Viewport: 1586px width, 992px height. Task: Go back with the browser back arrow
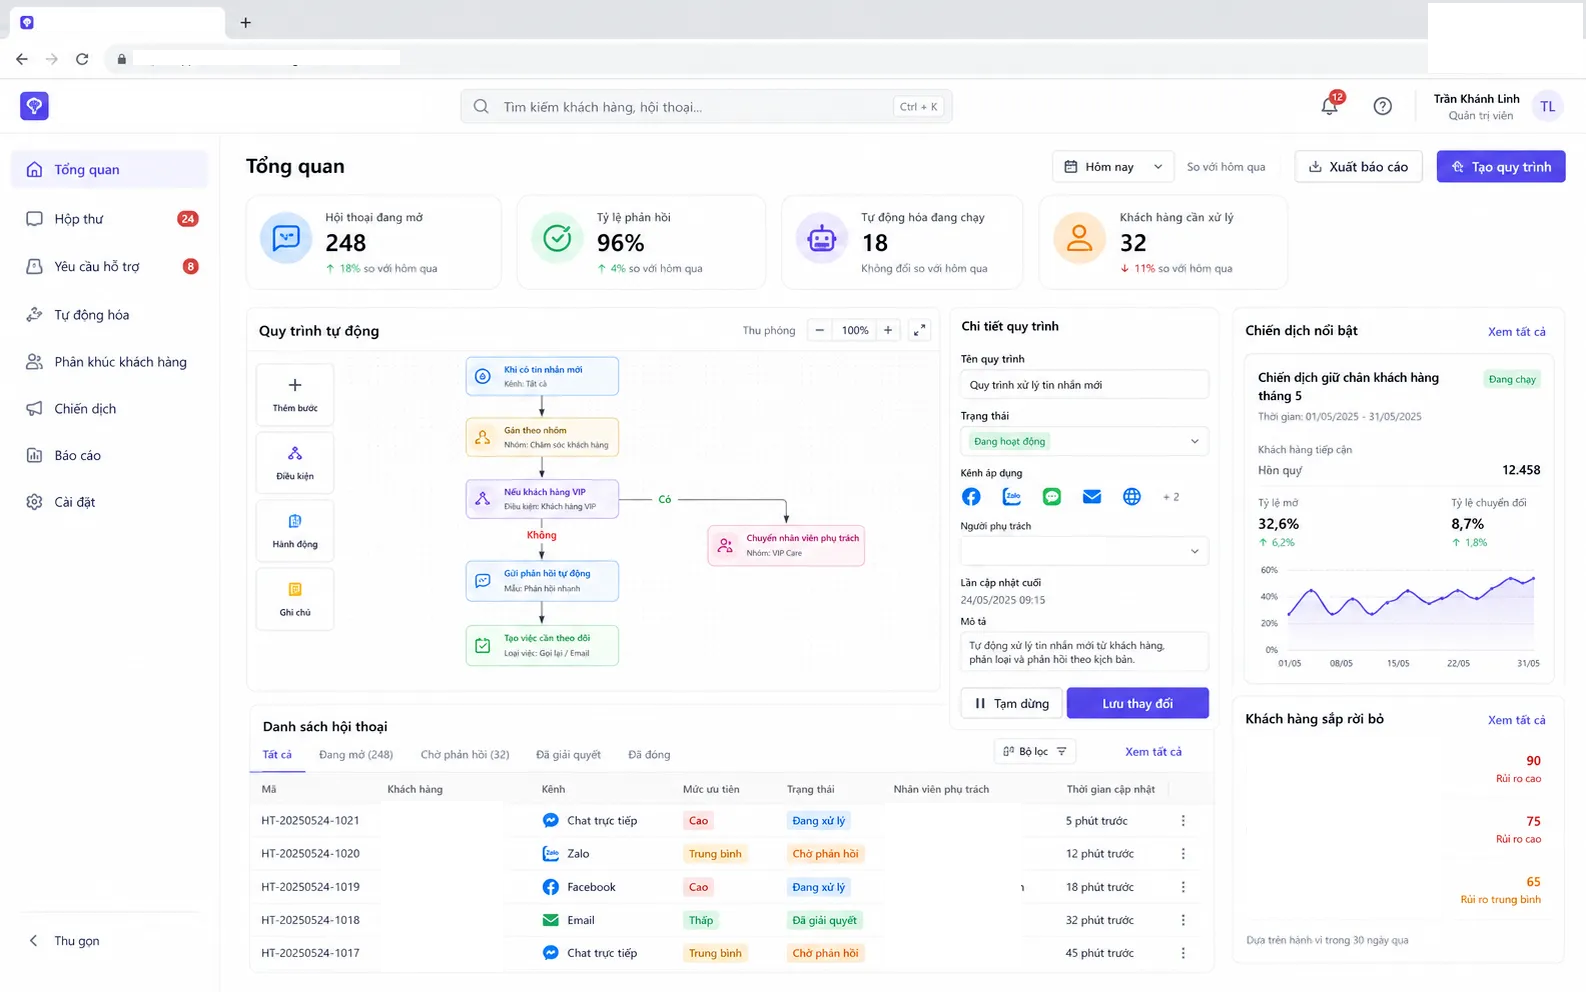click(22, 59)
